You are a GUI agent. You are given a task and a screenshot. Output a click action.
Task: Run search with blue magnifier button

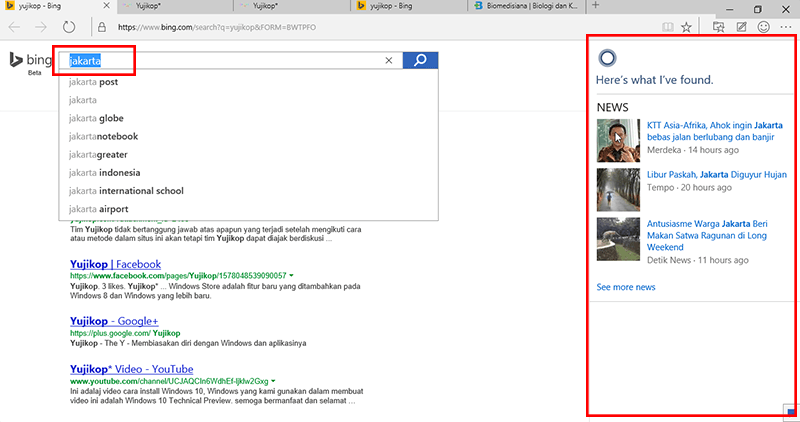[420, 60]
